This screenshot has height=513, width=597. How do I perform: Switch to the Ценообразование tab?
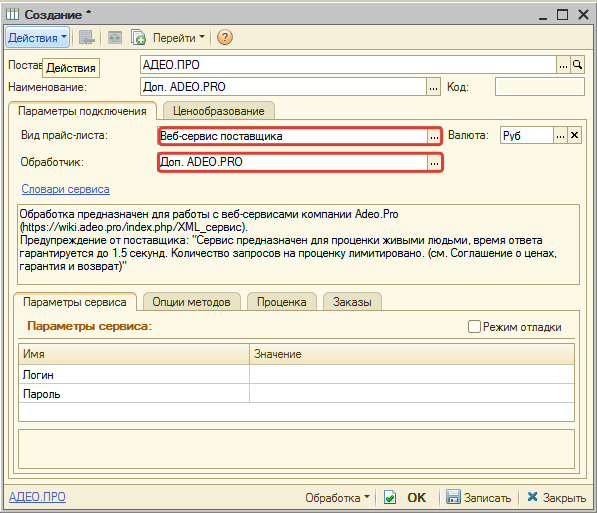coord(219,111)
